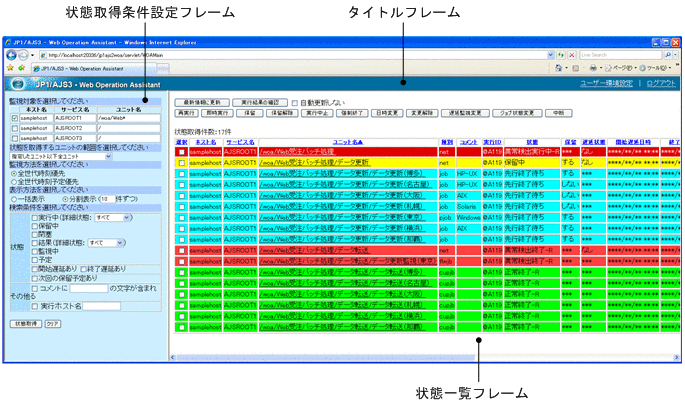
Task: Click the 実行ホスト名 text field
Action: click(101, 306)
